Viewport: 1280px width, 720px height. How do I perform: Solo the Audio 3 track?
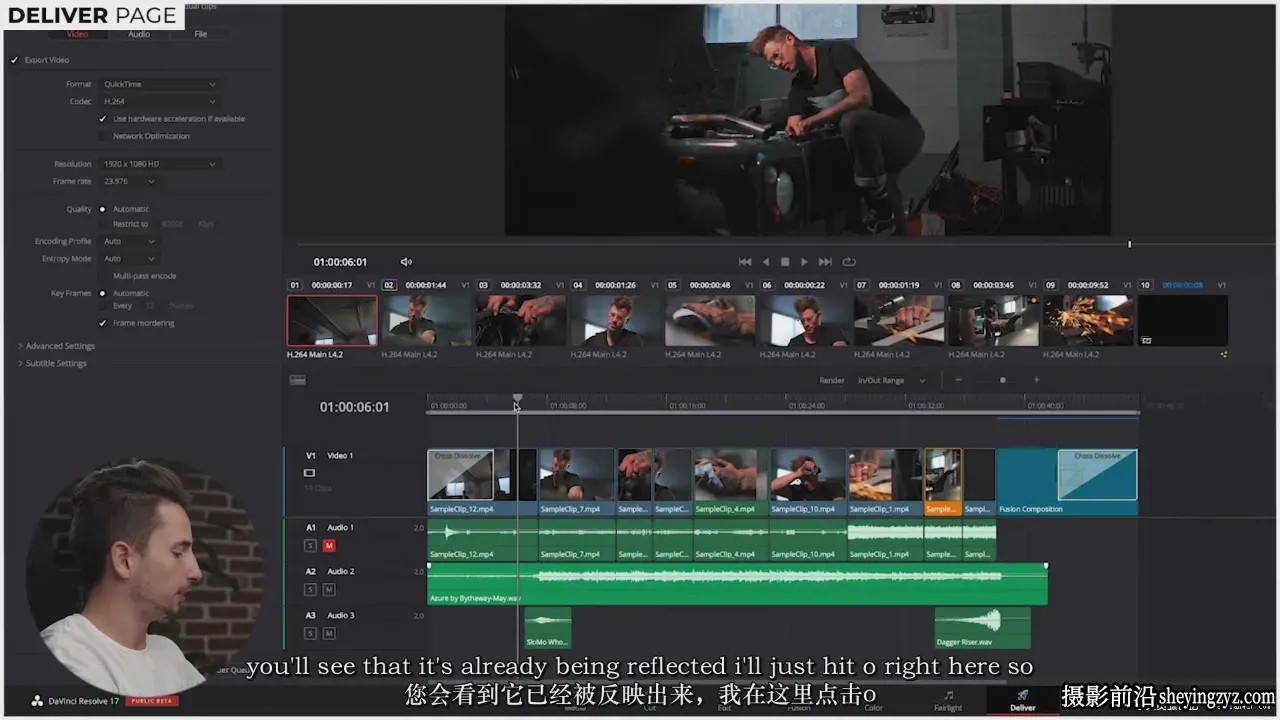[x=310, y=633]
